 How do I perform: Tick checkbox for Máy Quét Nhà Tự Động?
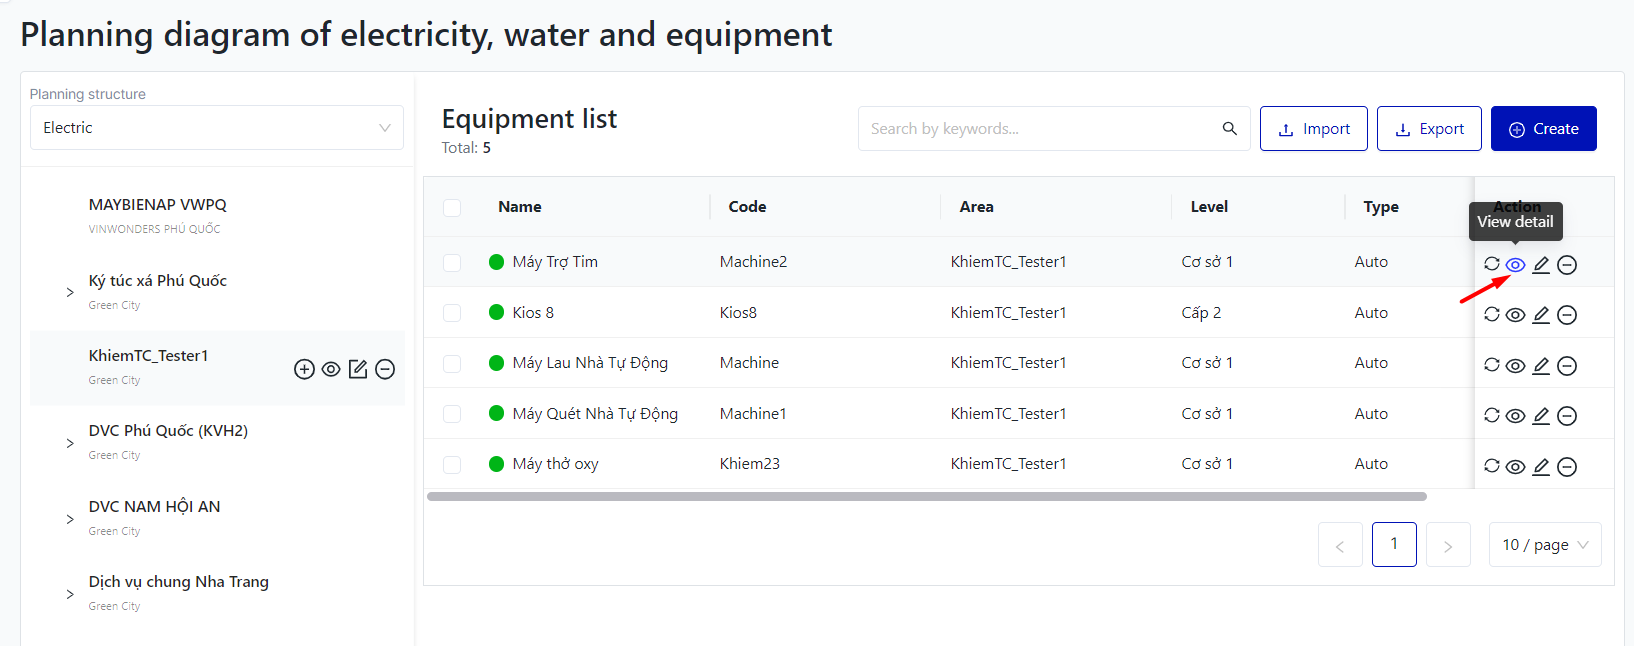pyautogui.click(x=452, y=414)
